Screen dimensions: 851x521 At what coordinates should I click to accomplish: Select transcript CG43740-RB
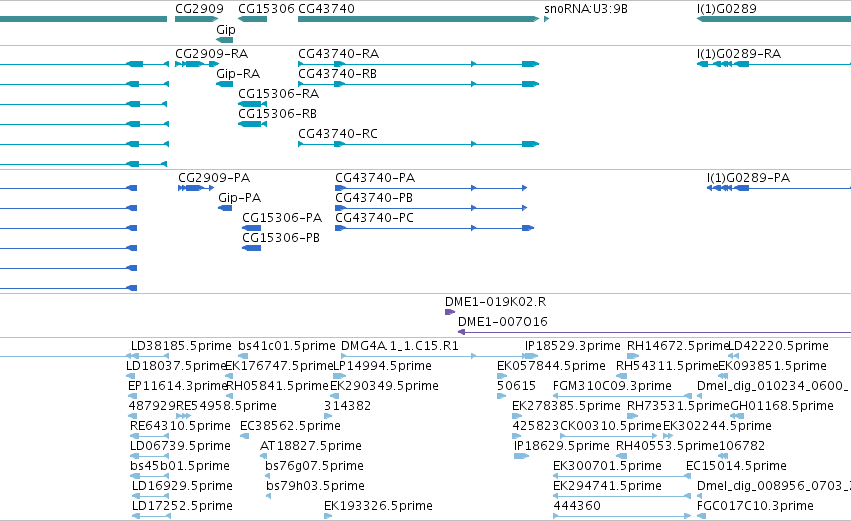pyautogui.click(x=337, y=74)
